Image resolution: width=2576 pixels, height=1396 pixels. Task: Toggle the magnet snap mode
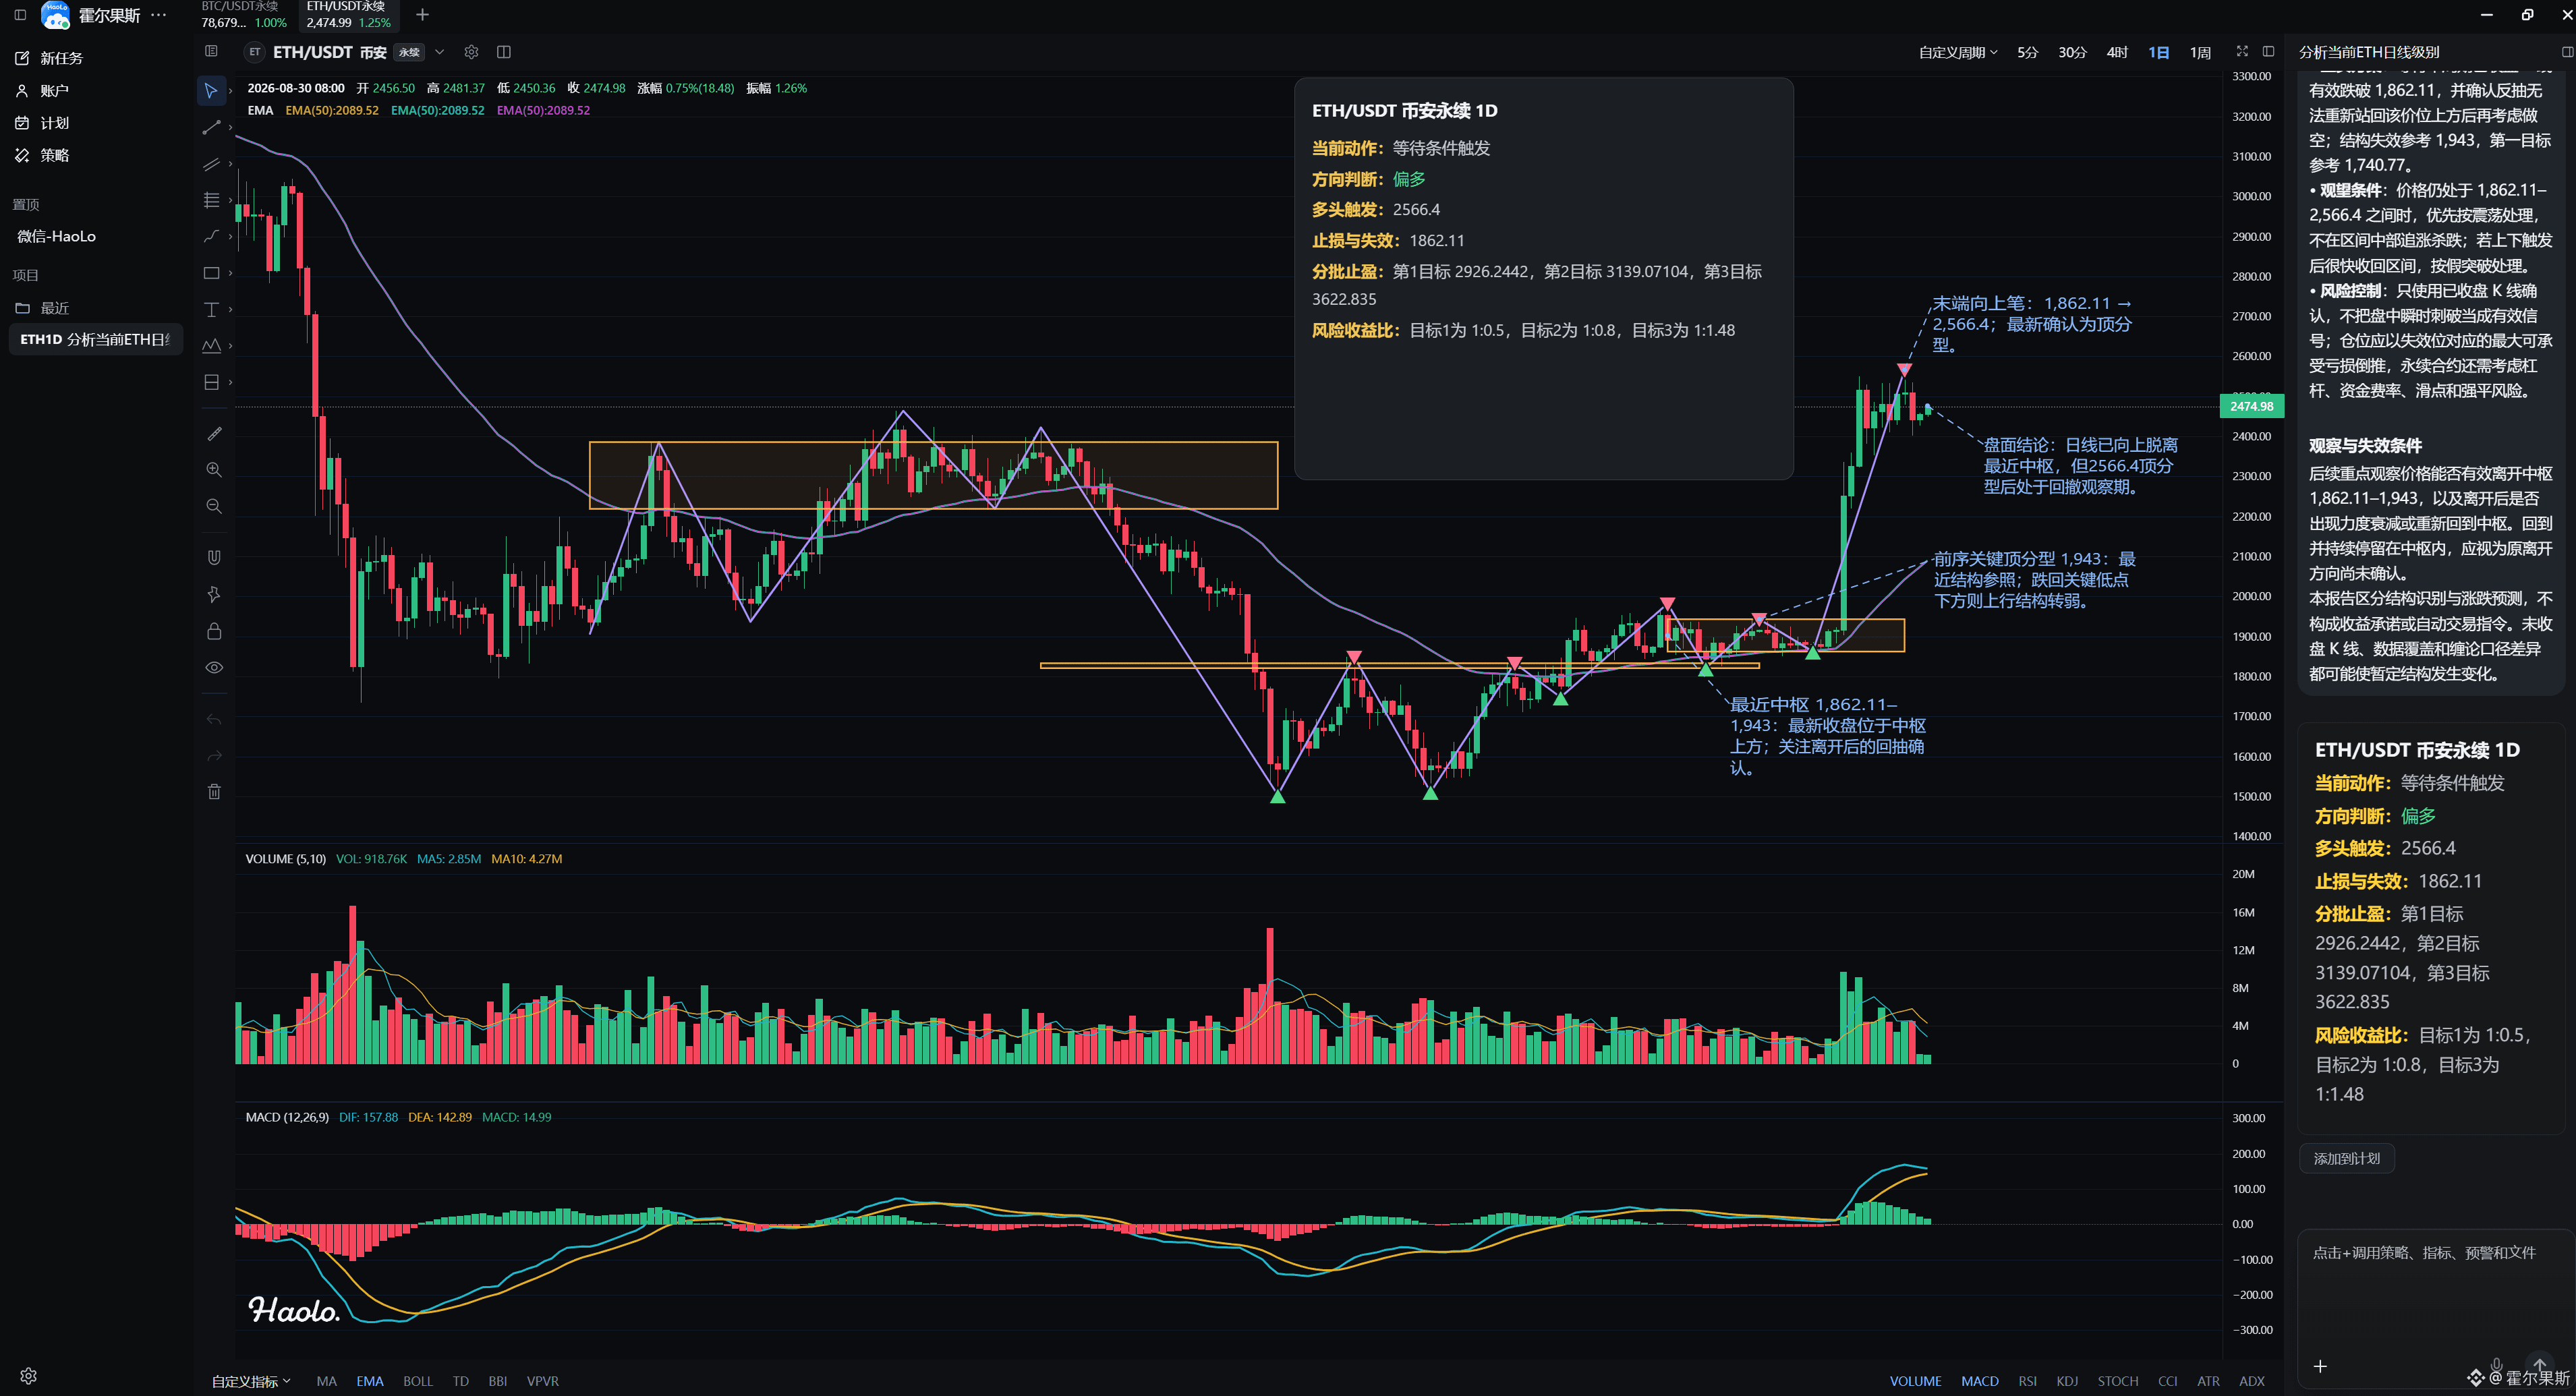coord(214,557)
